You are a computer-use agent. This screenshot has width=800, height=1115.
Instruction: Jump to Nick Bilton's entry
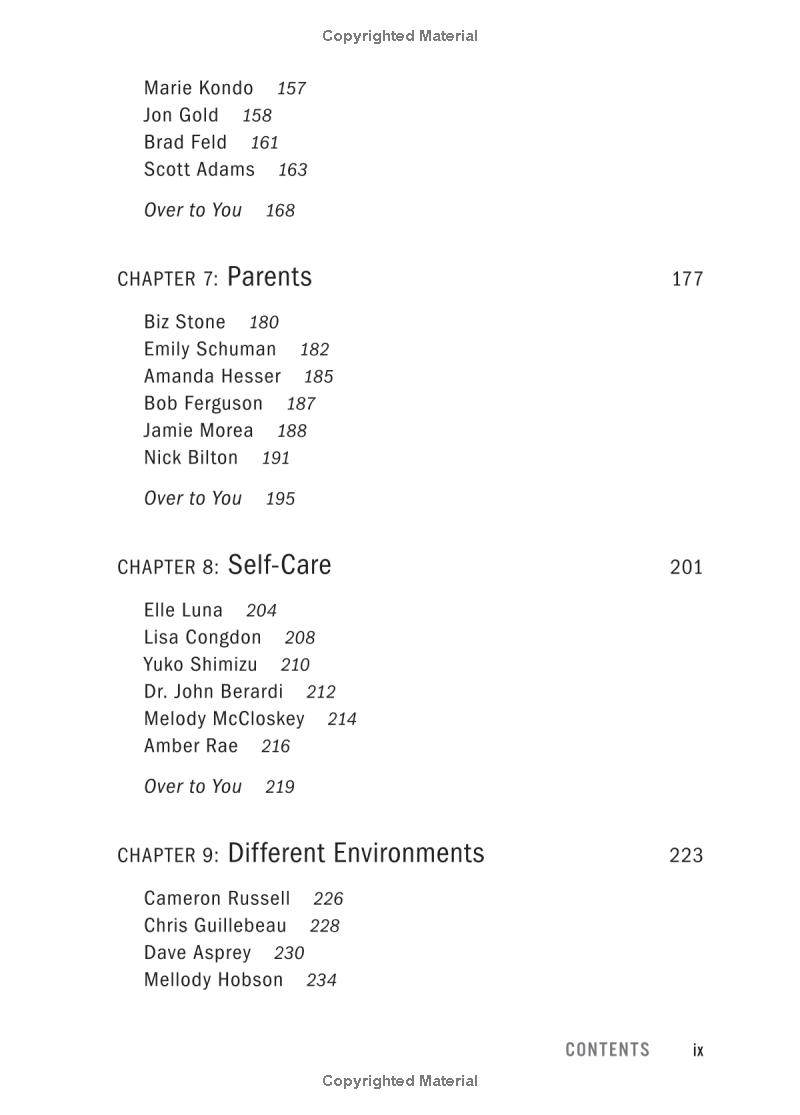[x=191, y=458]
